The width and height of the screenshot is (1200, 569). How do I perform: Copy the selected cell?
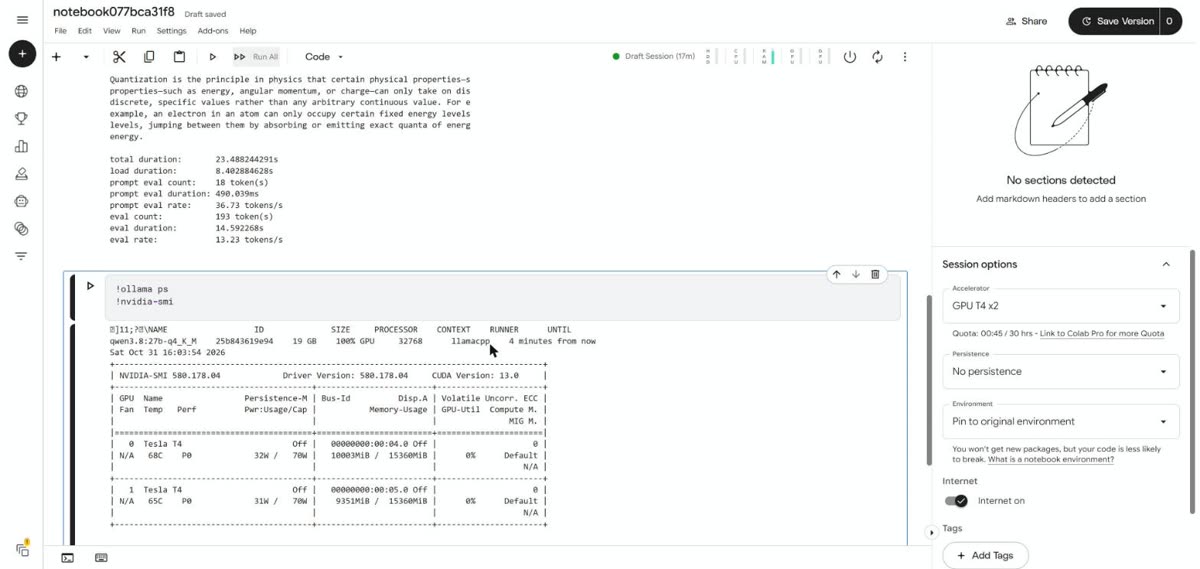tap(149, 57)
